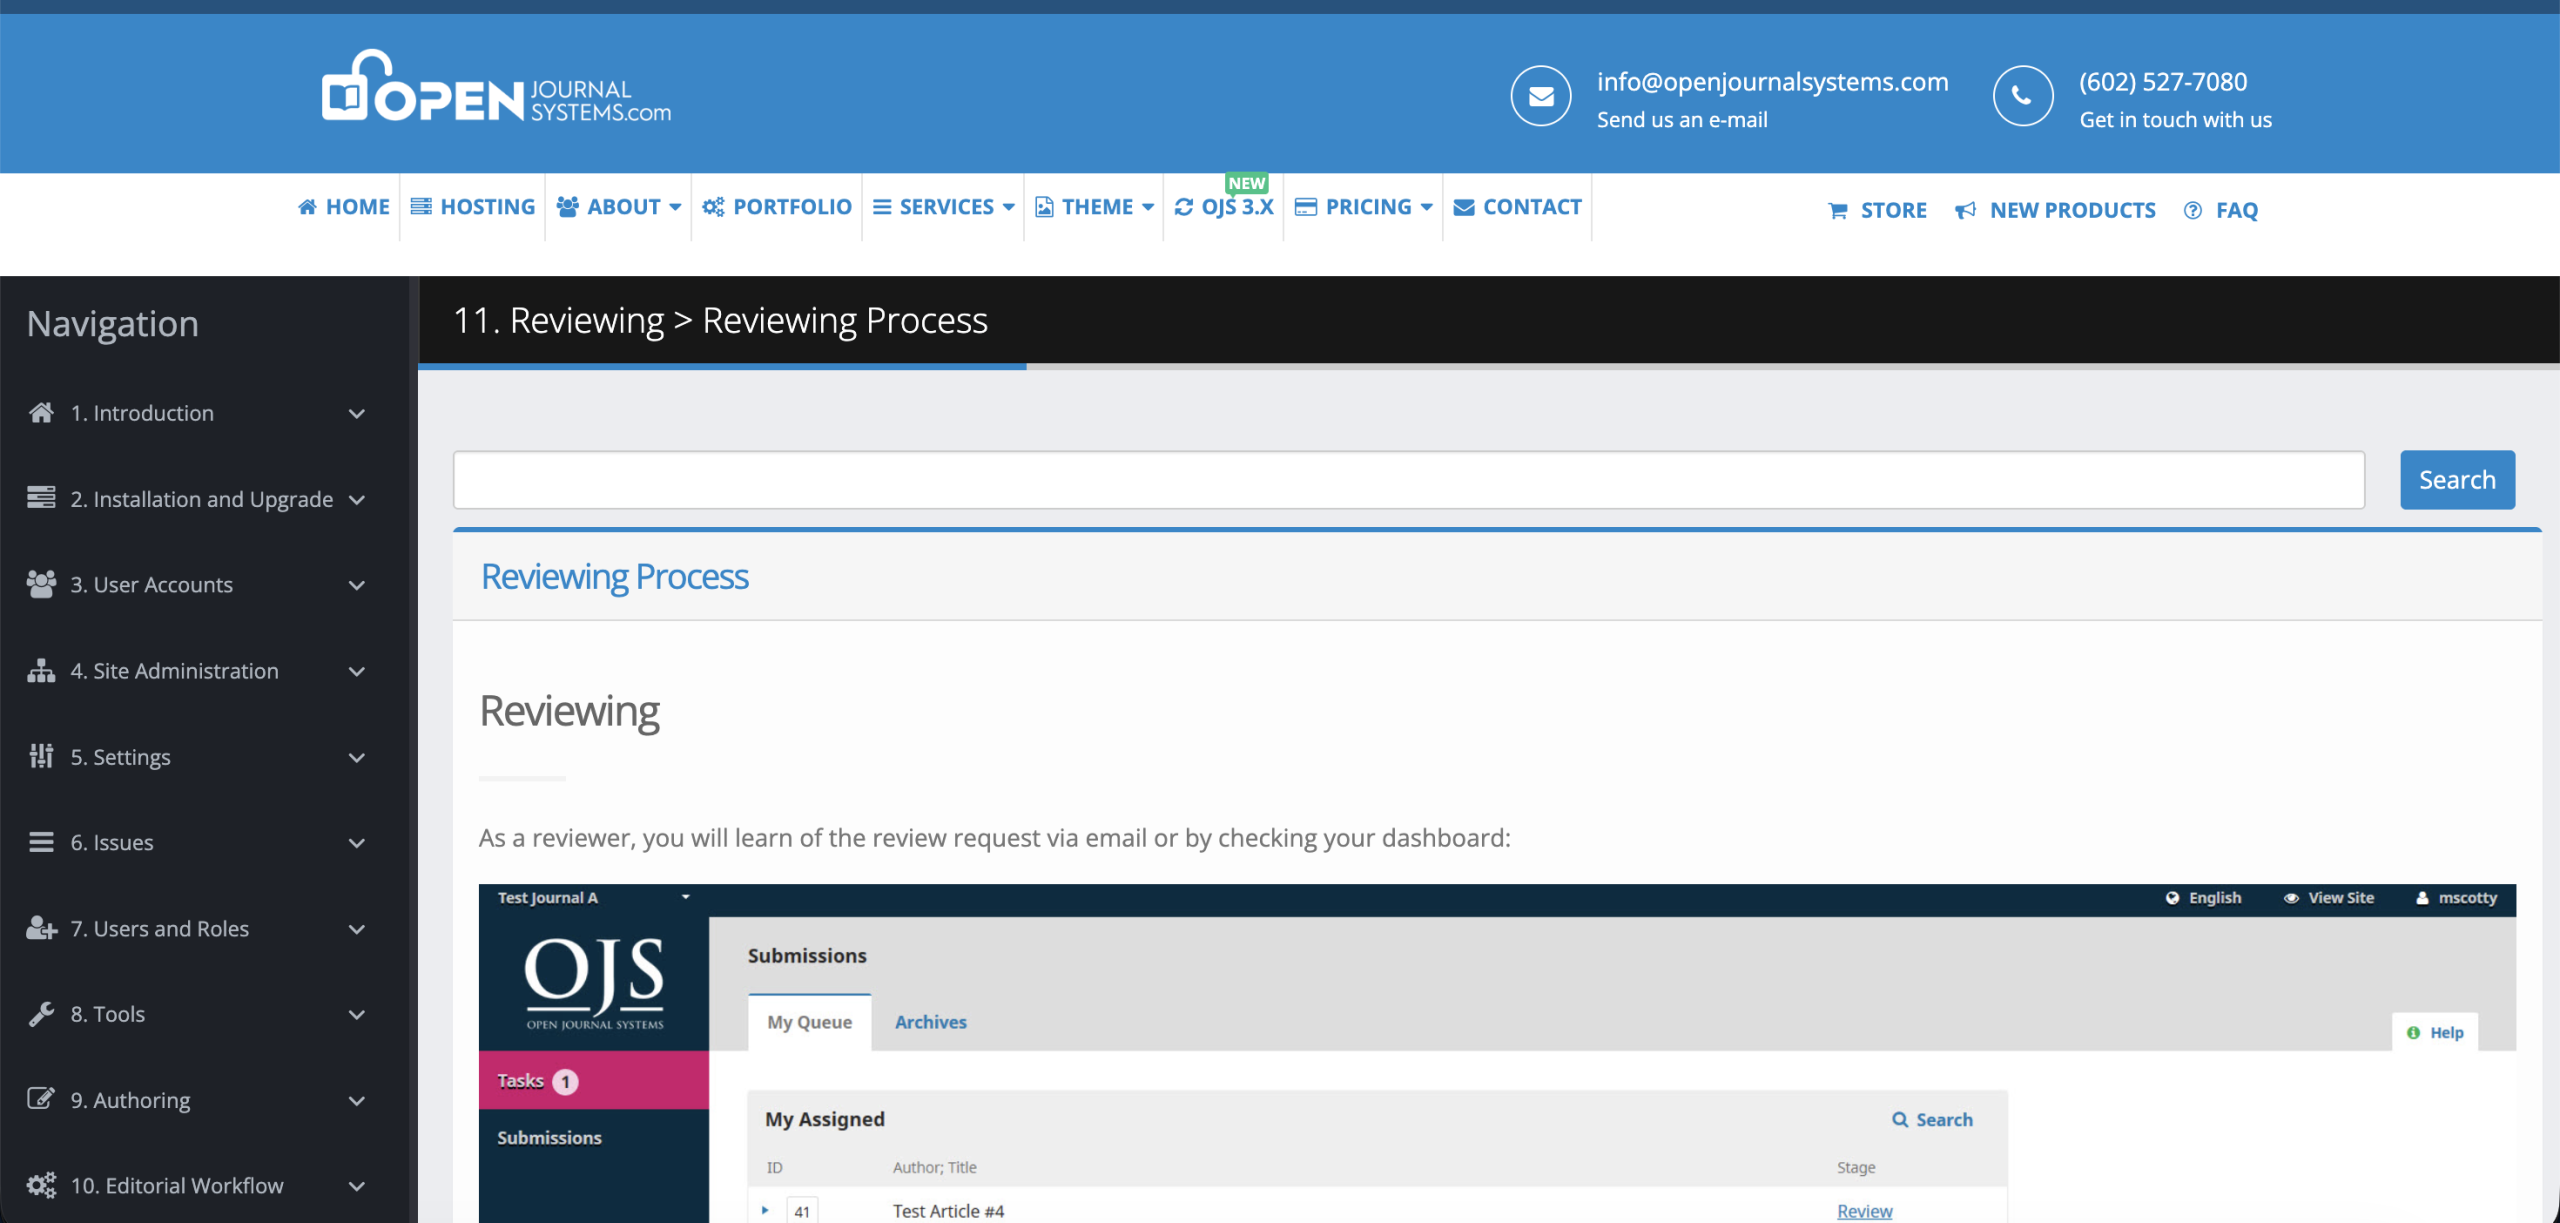This screenshot has height=1223, width=2560.
Task: Click the OJS 3.X refresh icon
Action: click(1184, 207)
